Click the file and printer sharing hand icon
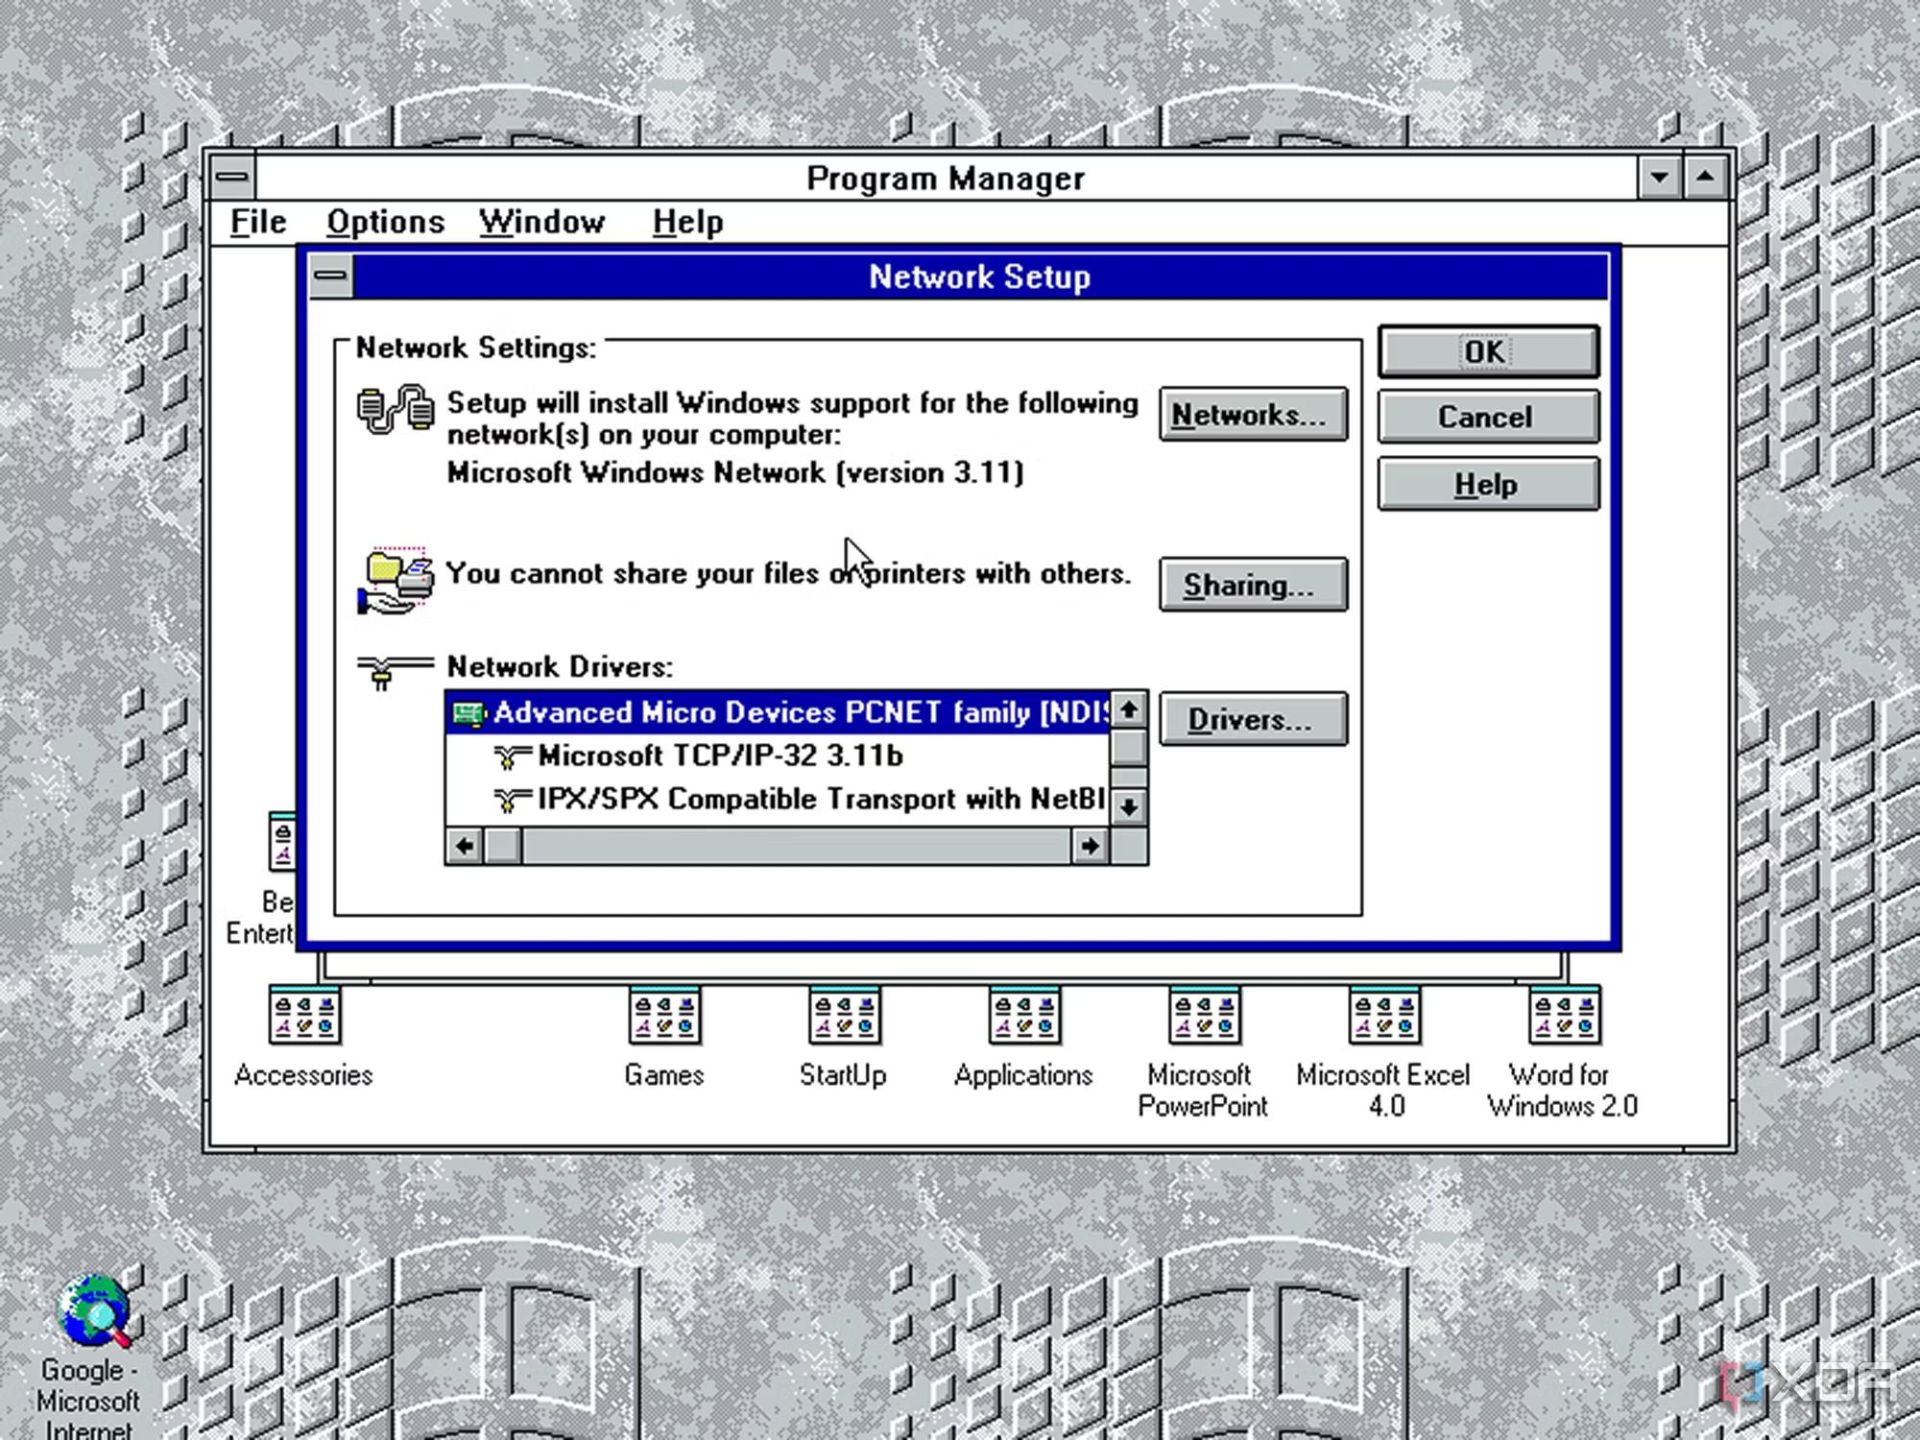Viewport: 1920px width, 1440px height. tap(396, 581)
